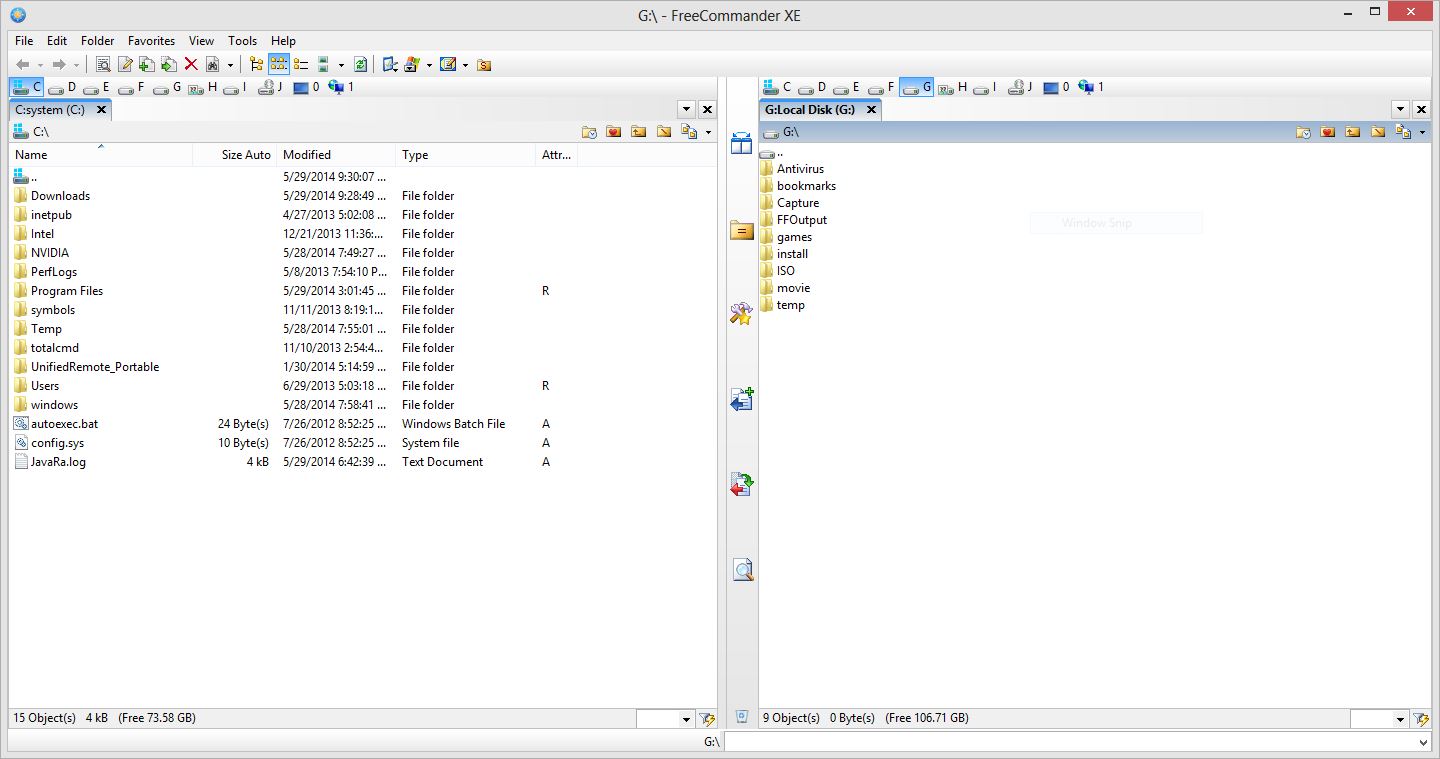Click the equals-sign folder icon in middle bar
The image size is (1440, 759).
coord(741,231)
